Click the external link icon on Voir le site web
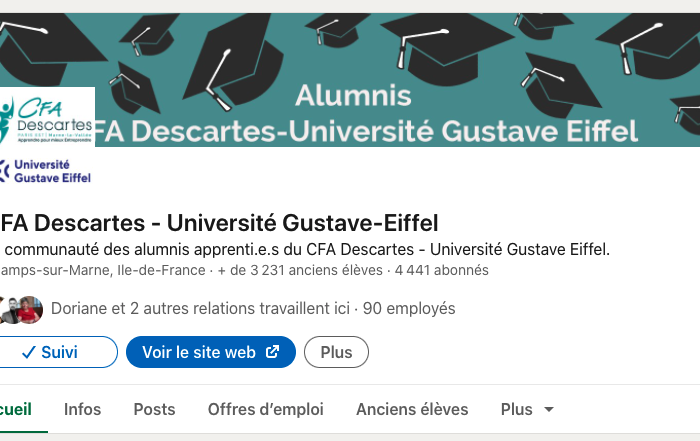 click(273, 352)
